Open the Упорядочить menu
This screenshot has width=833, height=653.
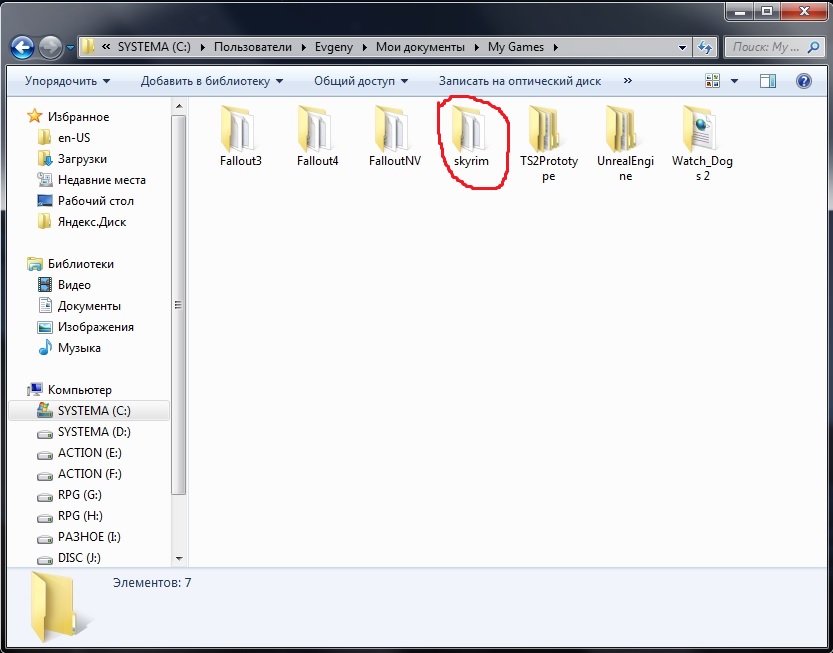67,81
